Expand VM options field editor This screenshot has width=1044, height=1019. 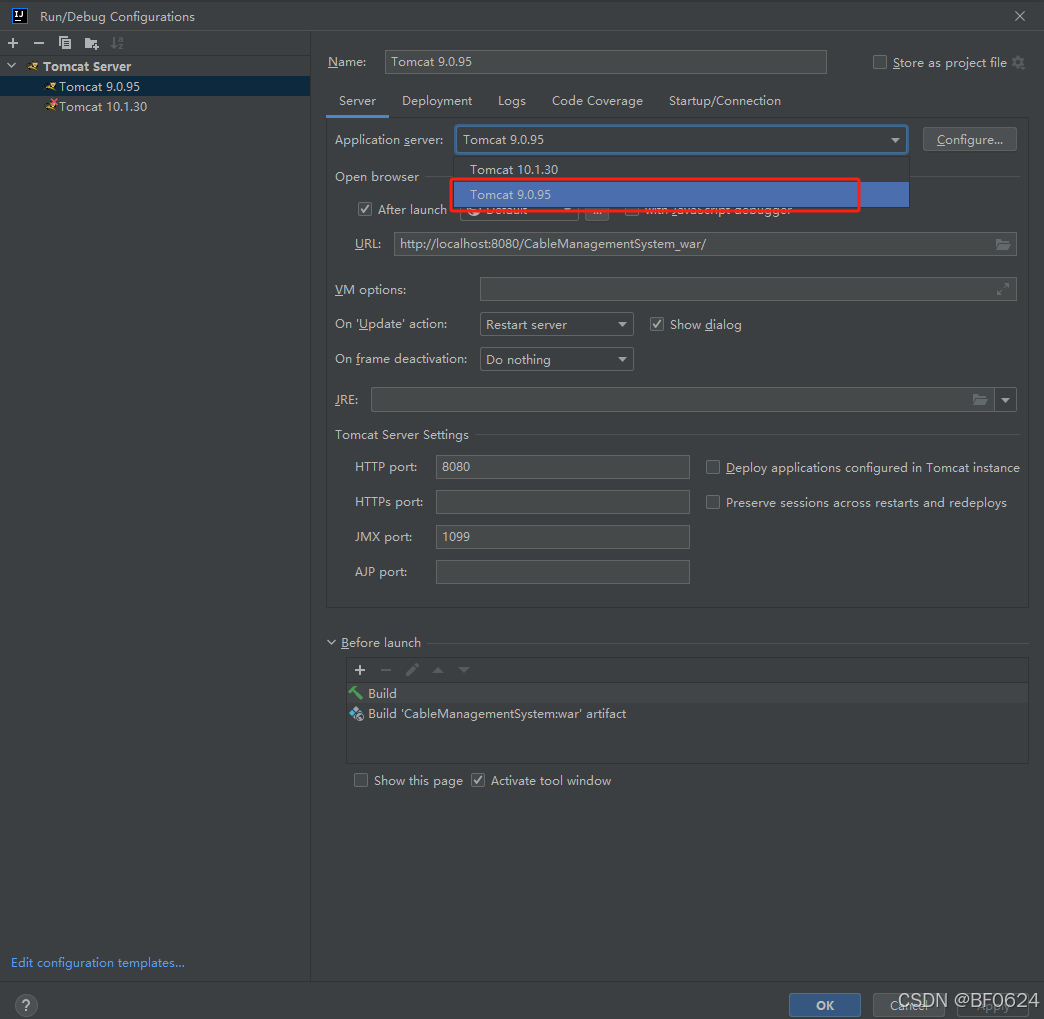click(x=1003, y=289)
